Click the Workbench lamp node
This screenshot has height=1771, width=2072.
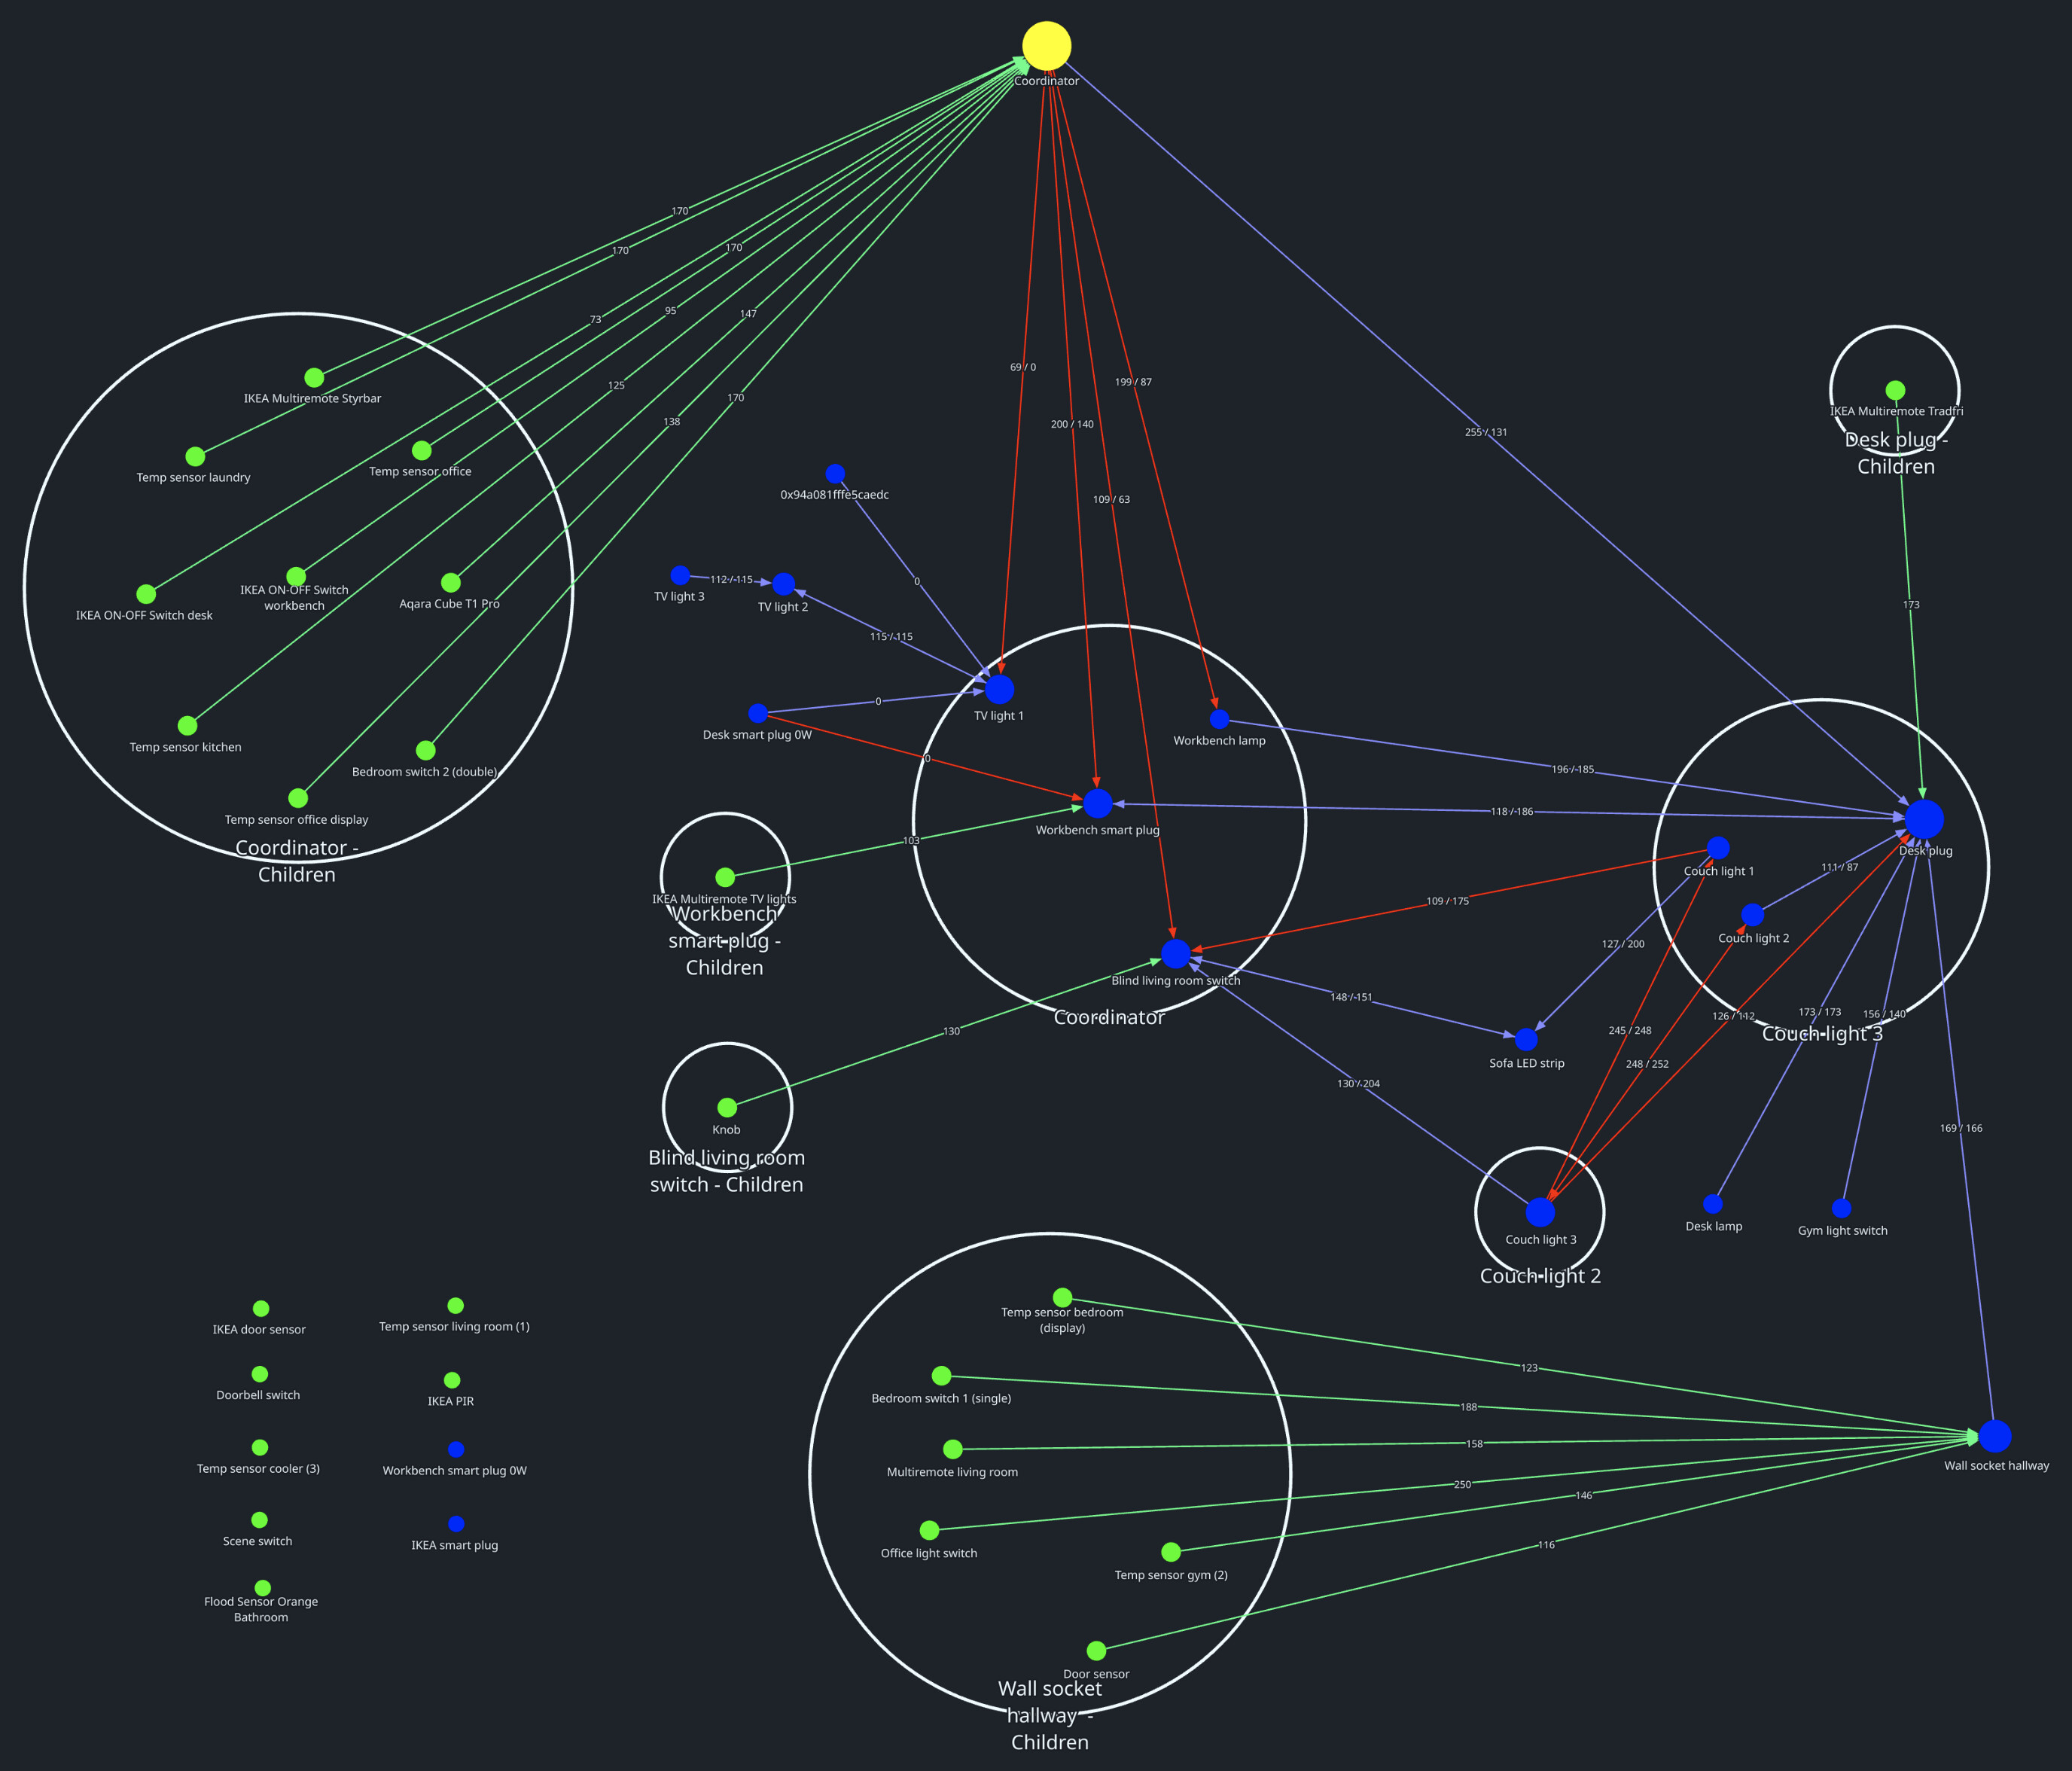click(1219, 719)
